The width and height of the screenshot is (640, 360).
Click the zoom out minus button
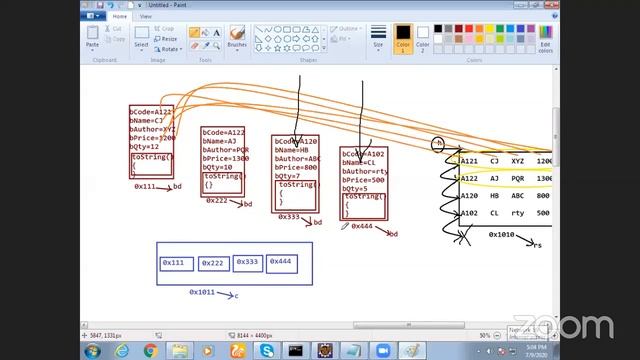tap(497, 336)
